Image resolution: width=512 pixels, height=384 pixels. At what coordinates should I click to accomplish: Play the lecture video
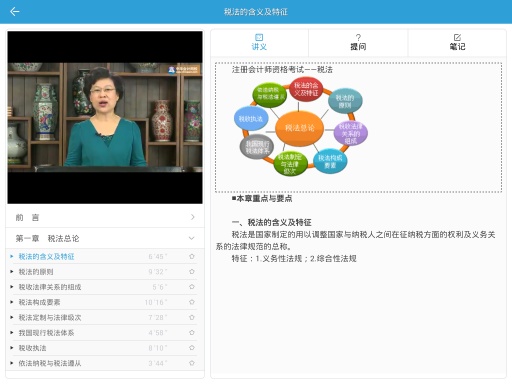105,117
